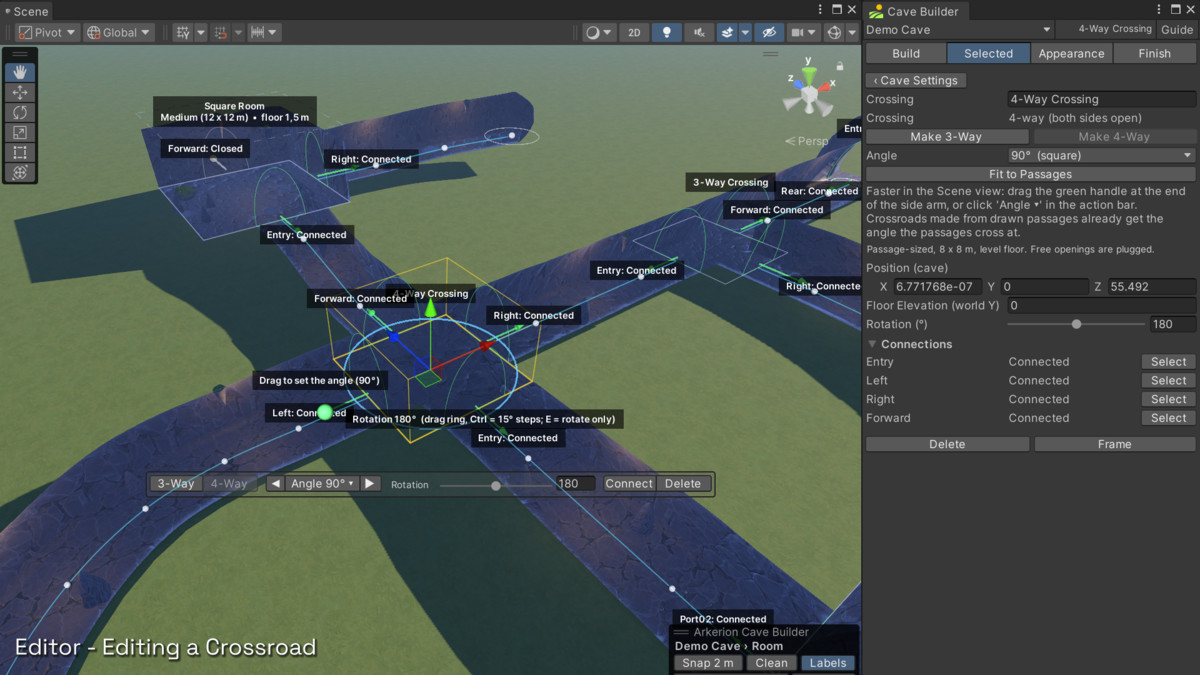Open the Global handle rotation dropdown
The image size is (1200, 675).
pyautogui.click(x=118, y=32)
